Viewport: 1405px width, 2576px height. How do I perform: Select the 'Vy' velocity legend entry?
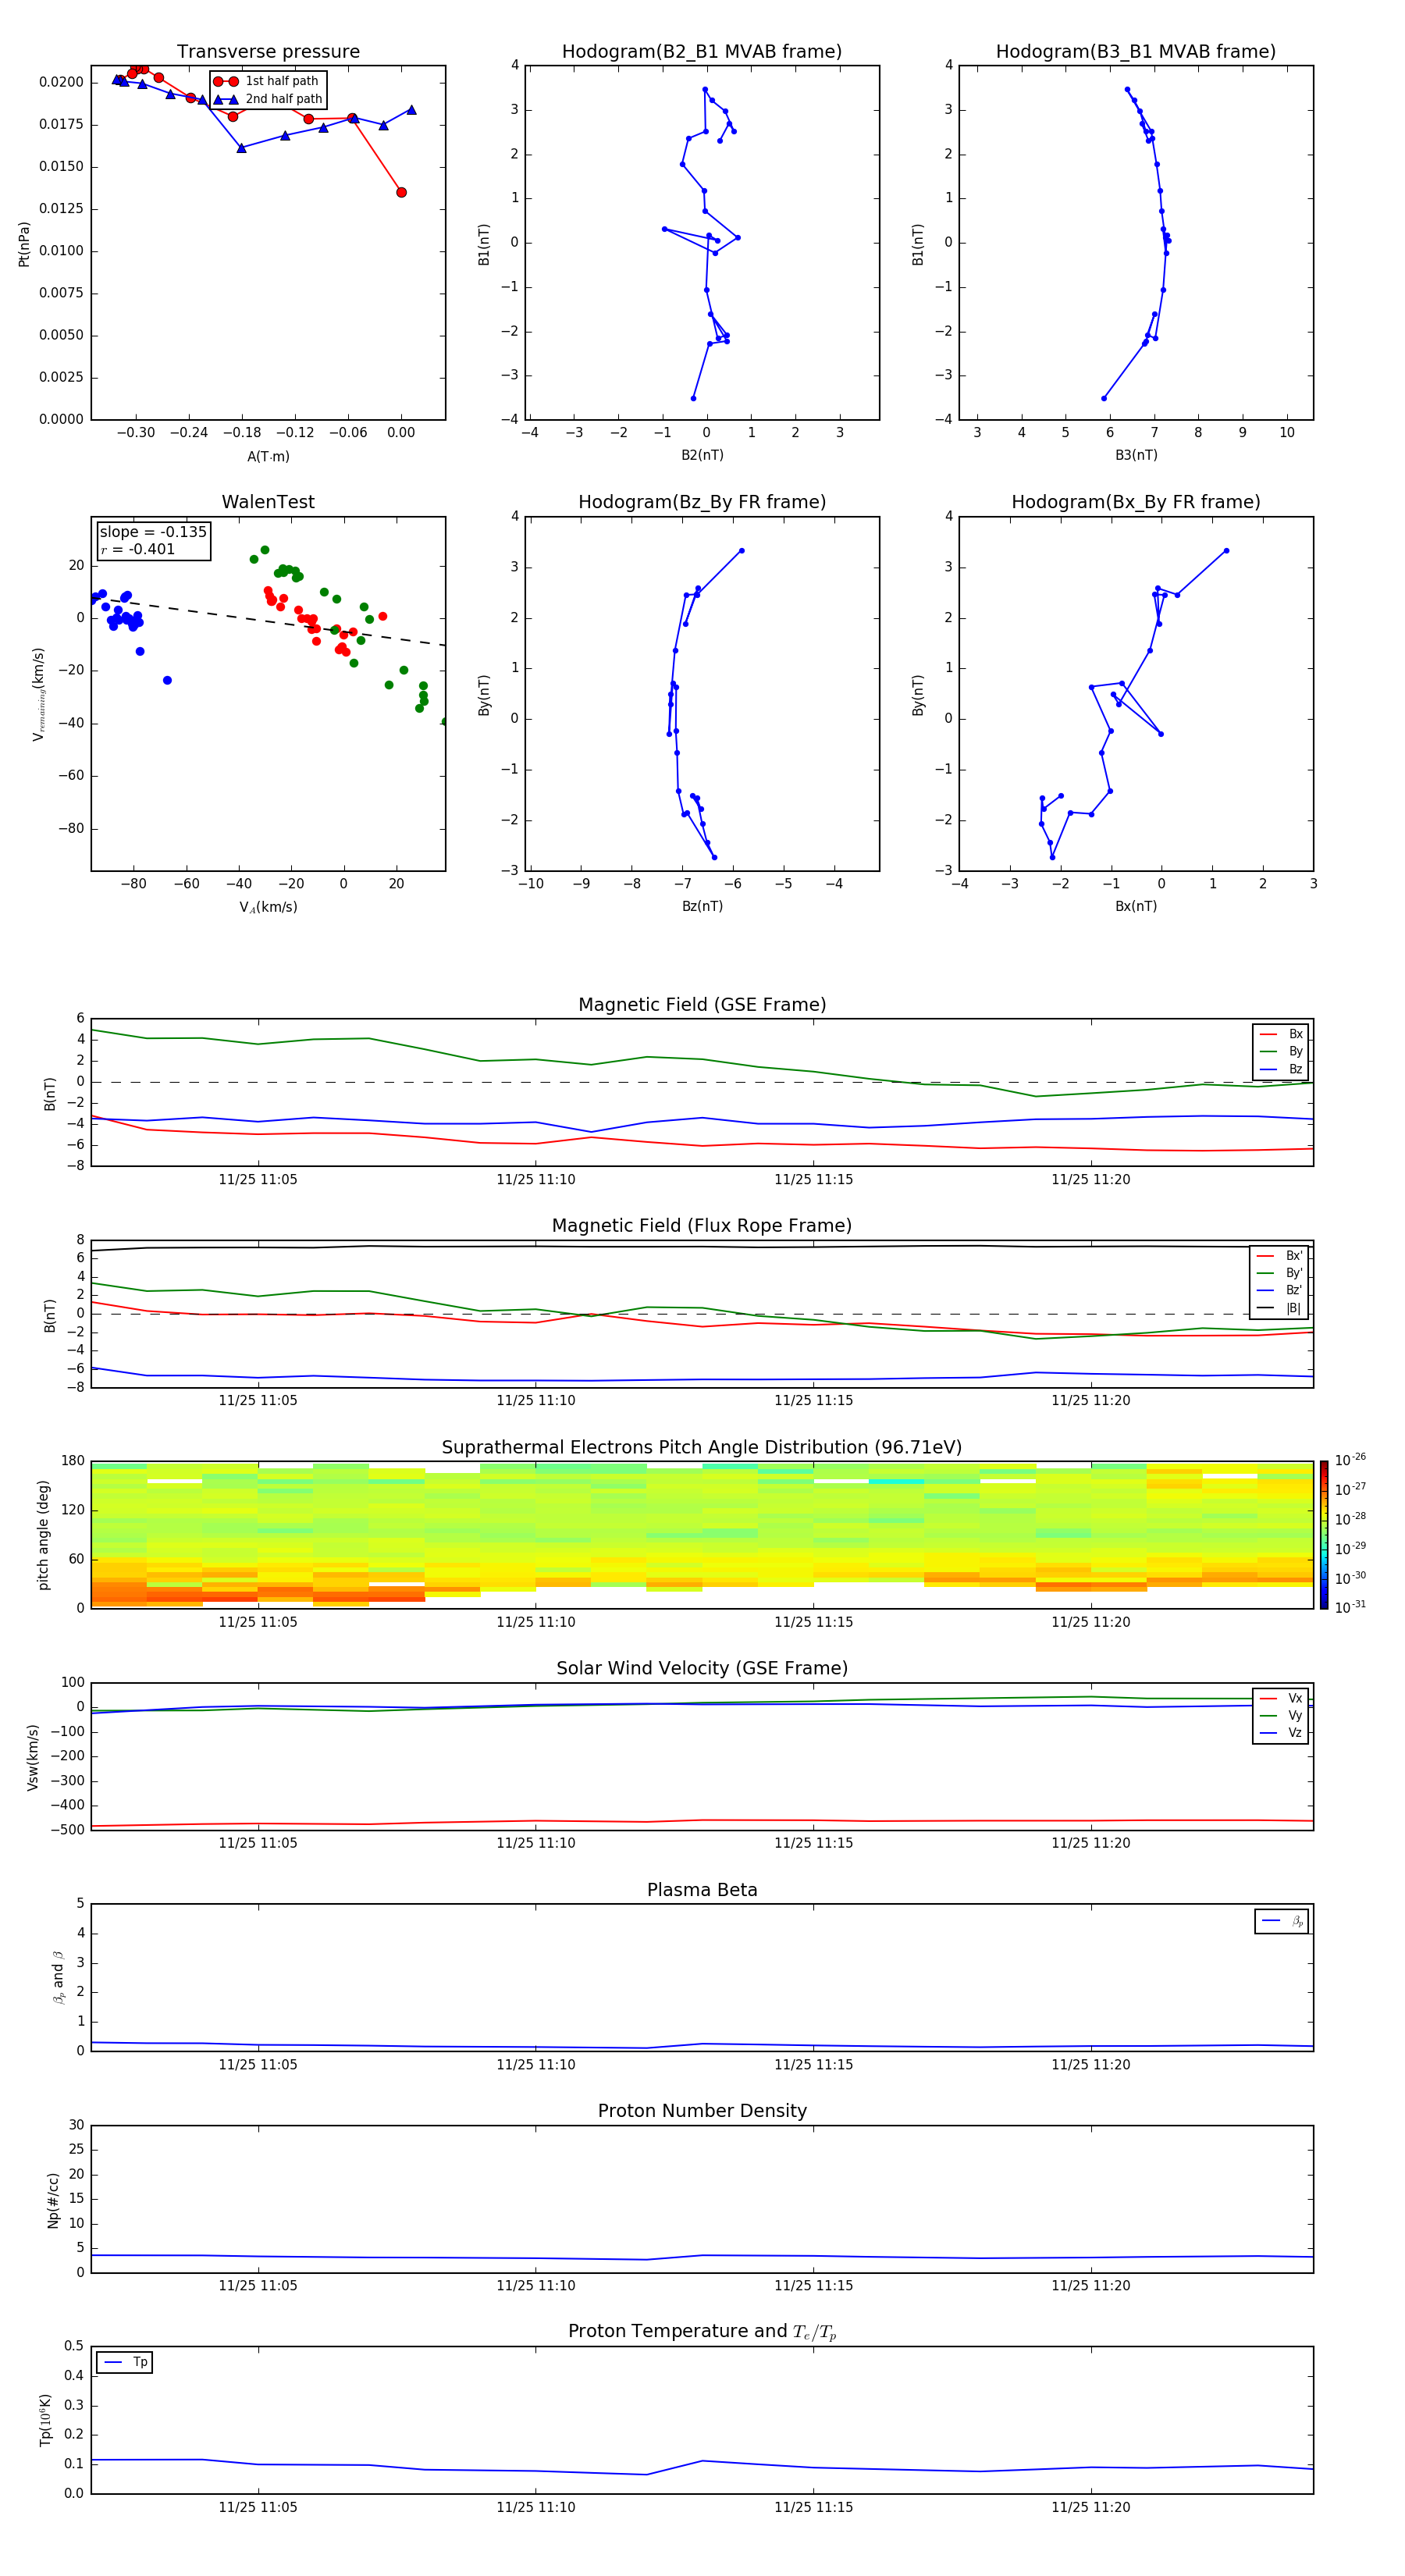click(x=1281, y=1715)
